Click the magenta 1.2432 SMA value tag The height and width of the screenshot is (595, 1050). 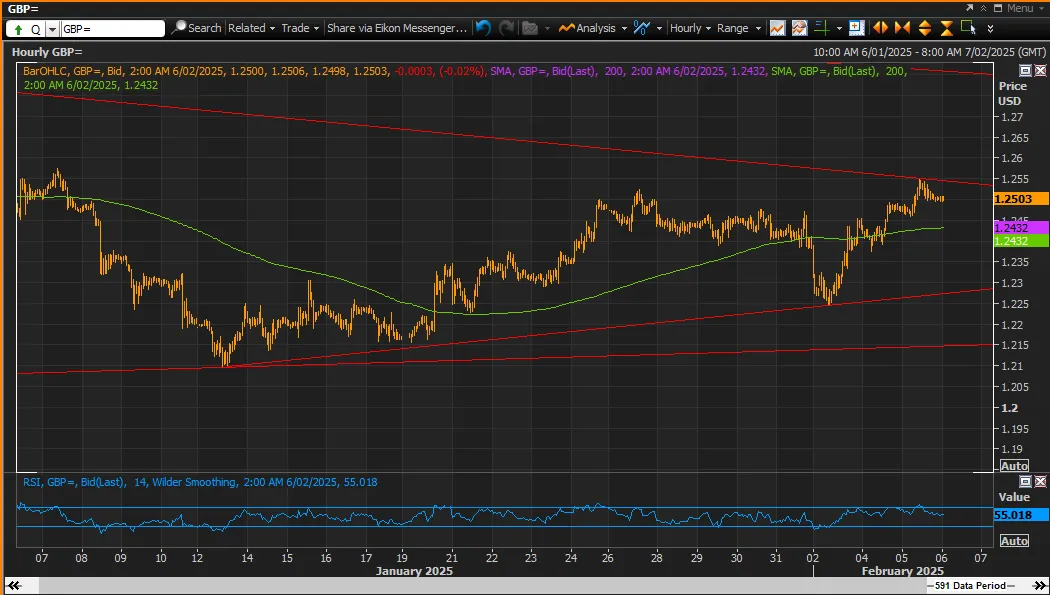pyautogui.click(x=1021, y=228)
